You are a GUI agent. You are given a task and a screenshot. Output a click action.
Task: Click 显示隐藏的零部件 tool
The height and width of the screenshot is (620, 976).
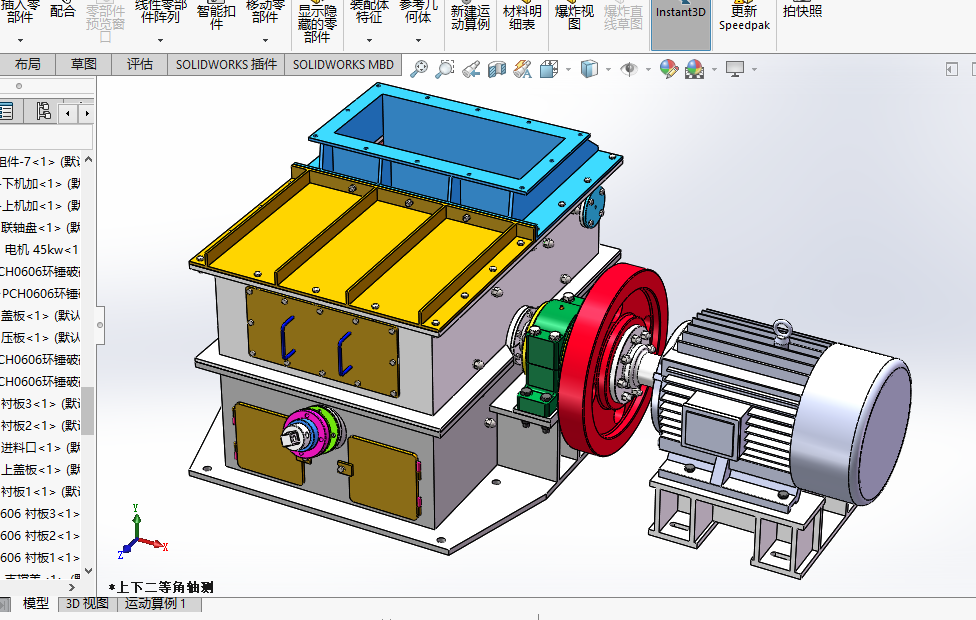coord(317,23)
